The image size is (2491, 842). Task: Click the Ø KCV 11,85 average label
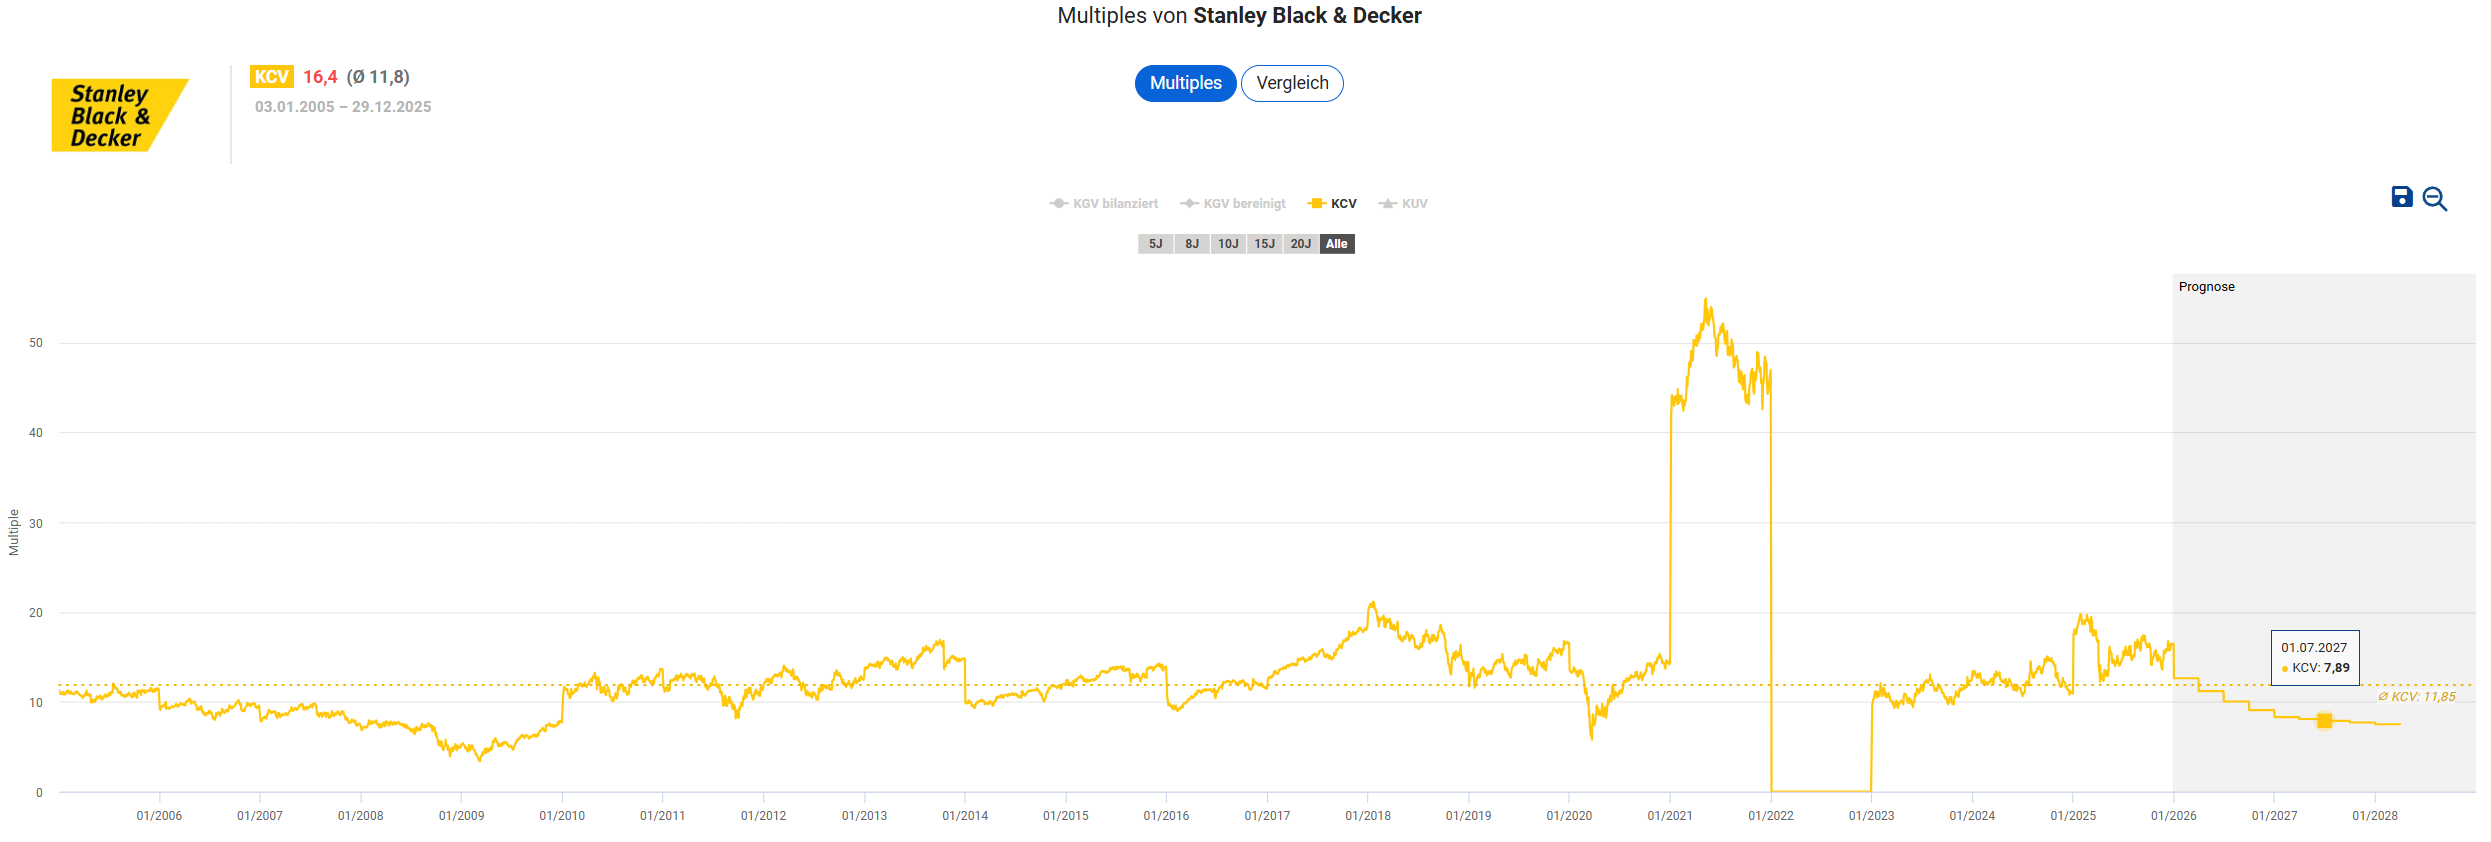[2416, 697]
